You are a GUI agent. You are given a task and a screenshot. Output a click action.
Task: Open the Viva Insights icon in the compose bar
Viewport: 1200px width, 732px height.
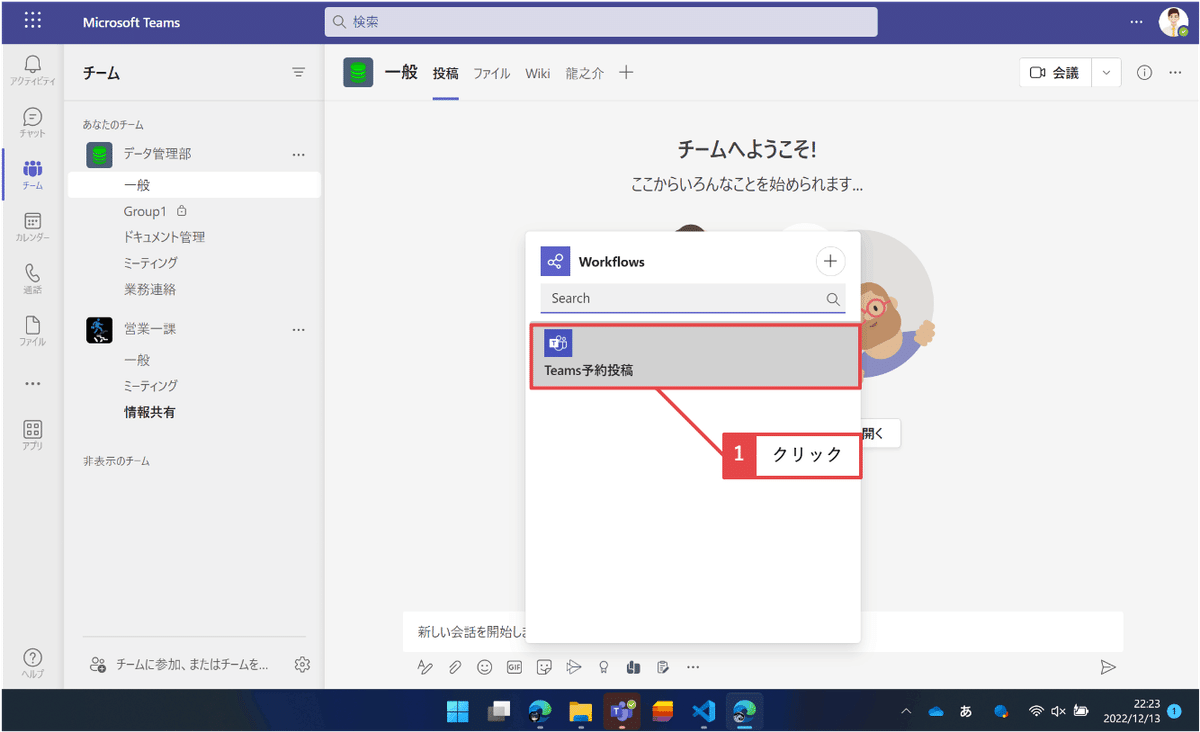point(633,667)
